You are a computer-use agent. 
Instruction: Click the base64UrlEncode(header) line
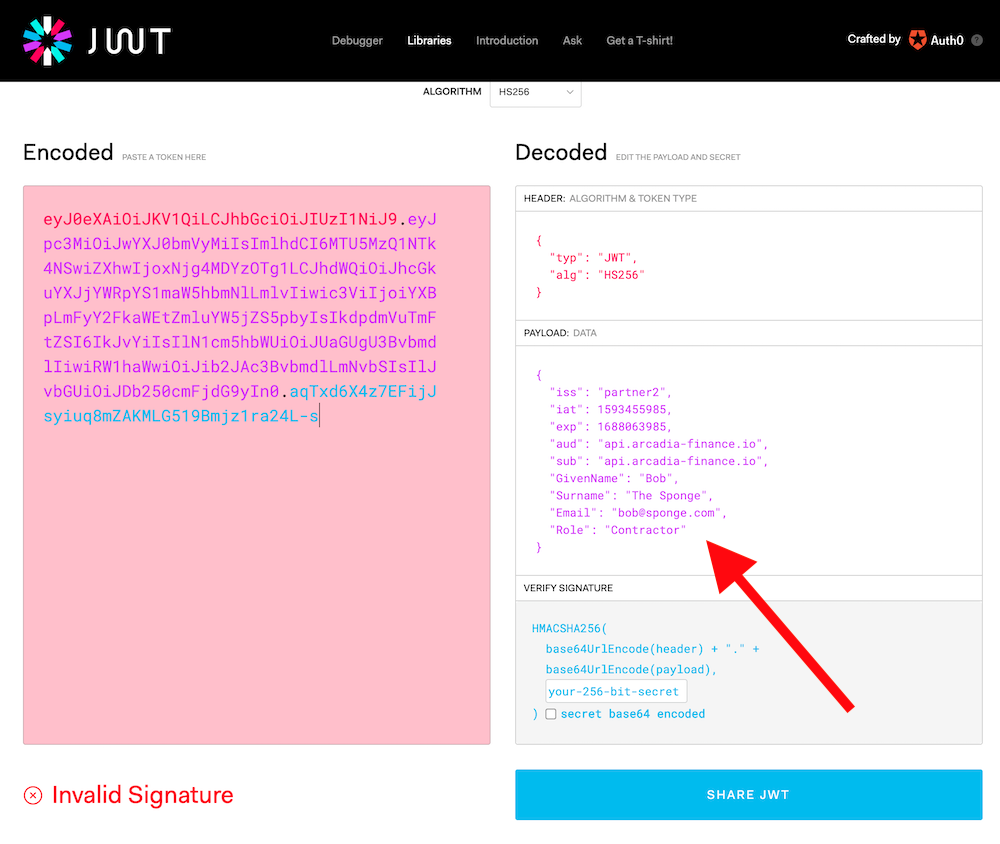tap(652, 649)
